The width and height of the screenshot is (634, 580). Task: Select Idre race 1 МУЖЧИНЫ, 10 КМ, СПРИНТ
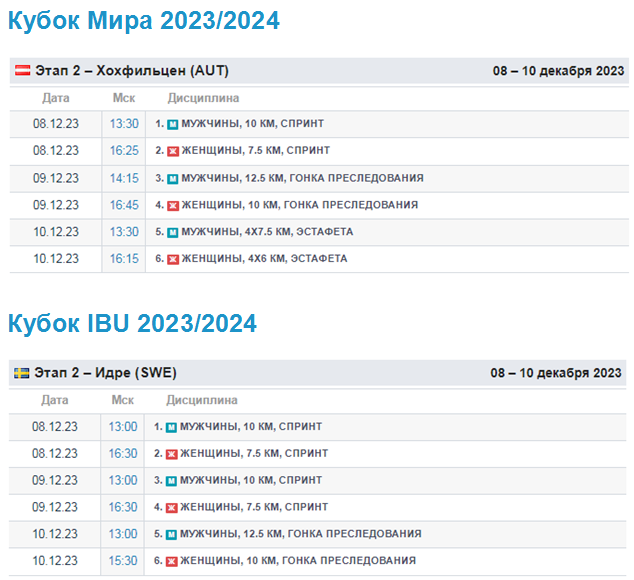(x=251, y=427)
